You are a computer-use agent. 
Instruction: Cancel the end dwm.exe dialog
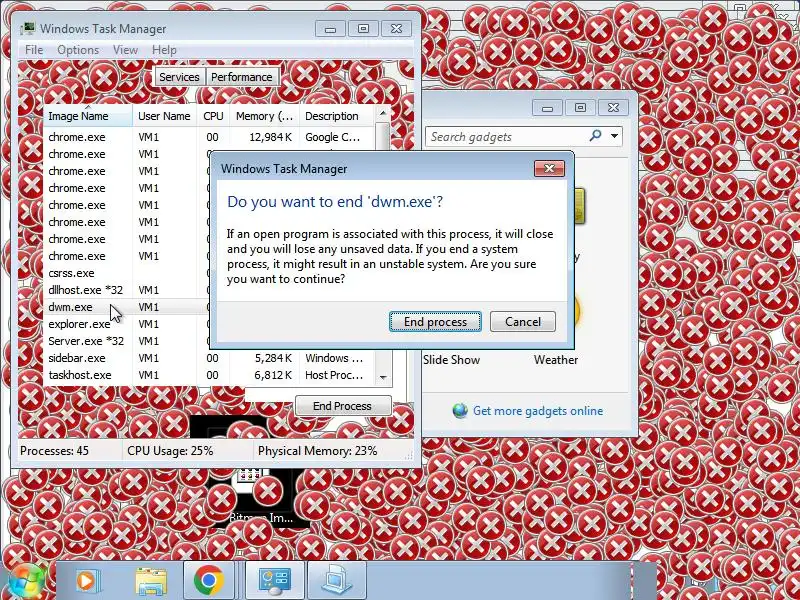pos(522,321)
